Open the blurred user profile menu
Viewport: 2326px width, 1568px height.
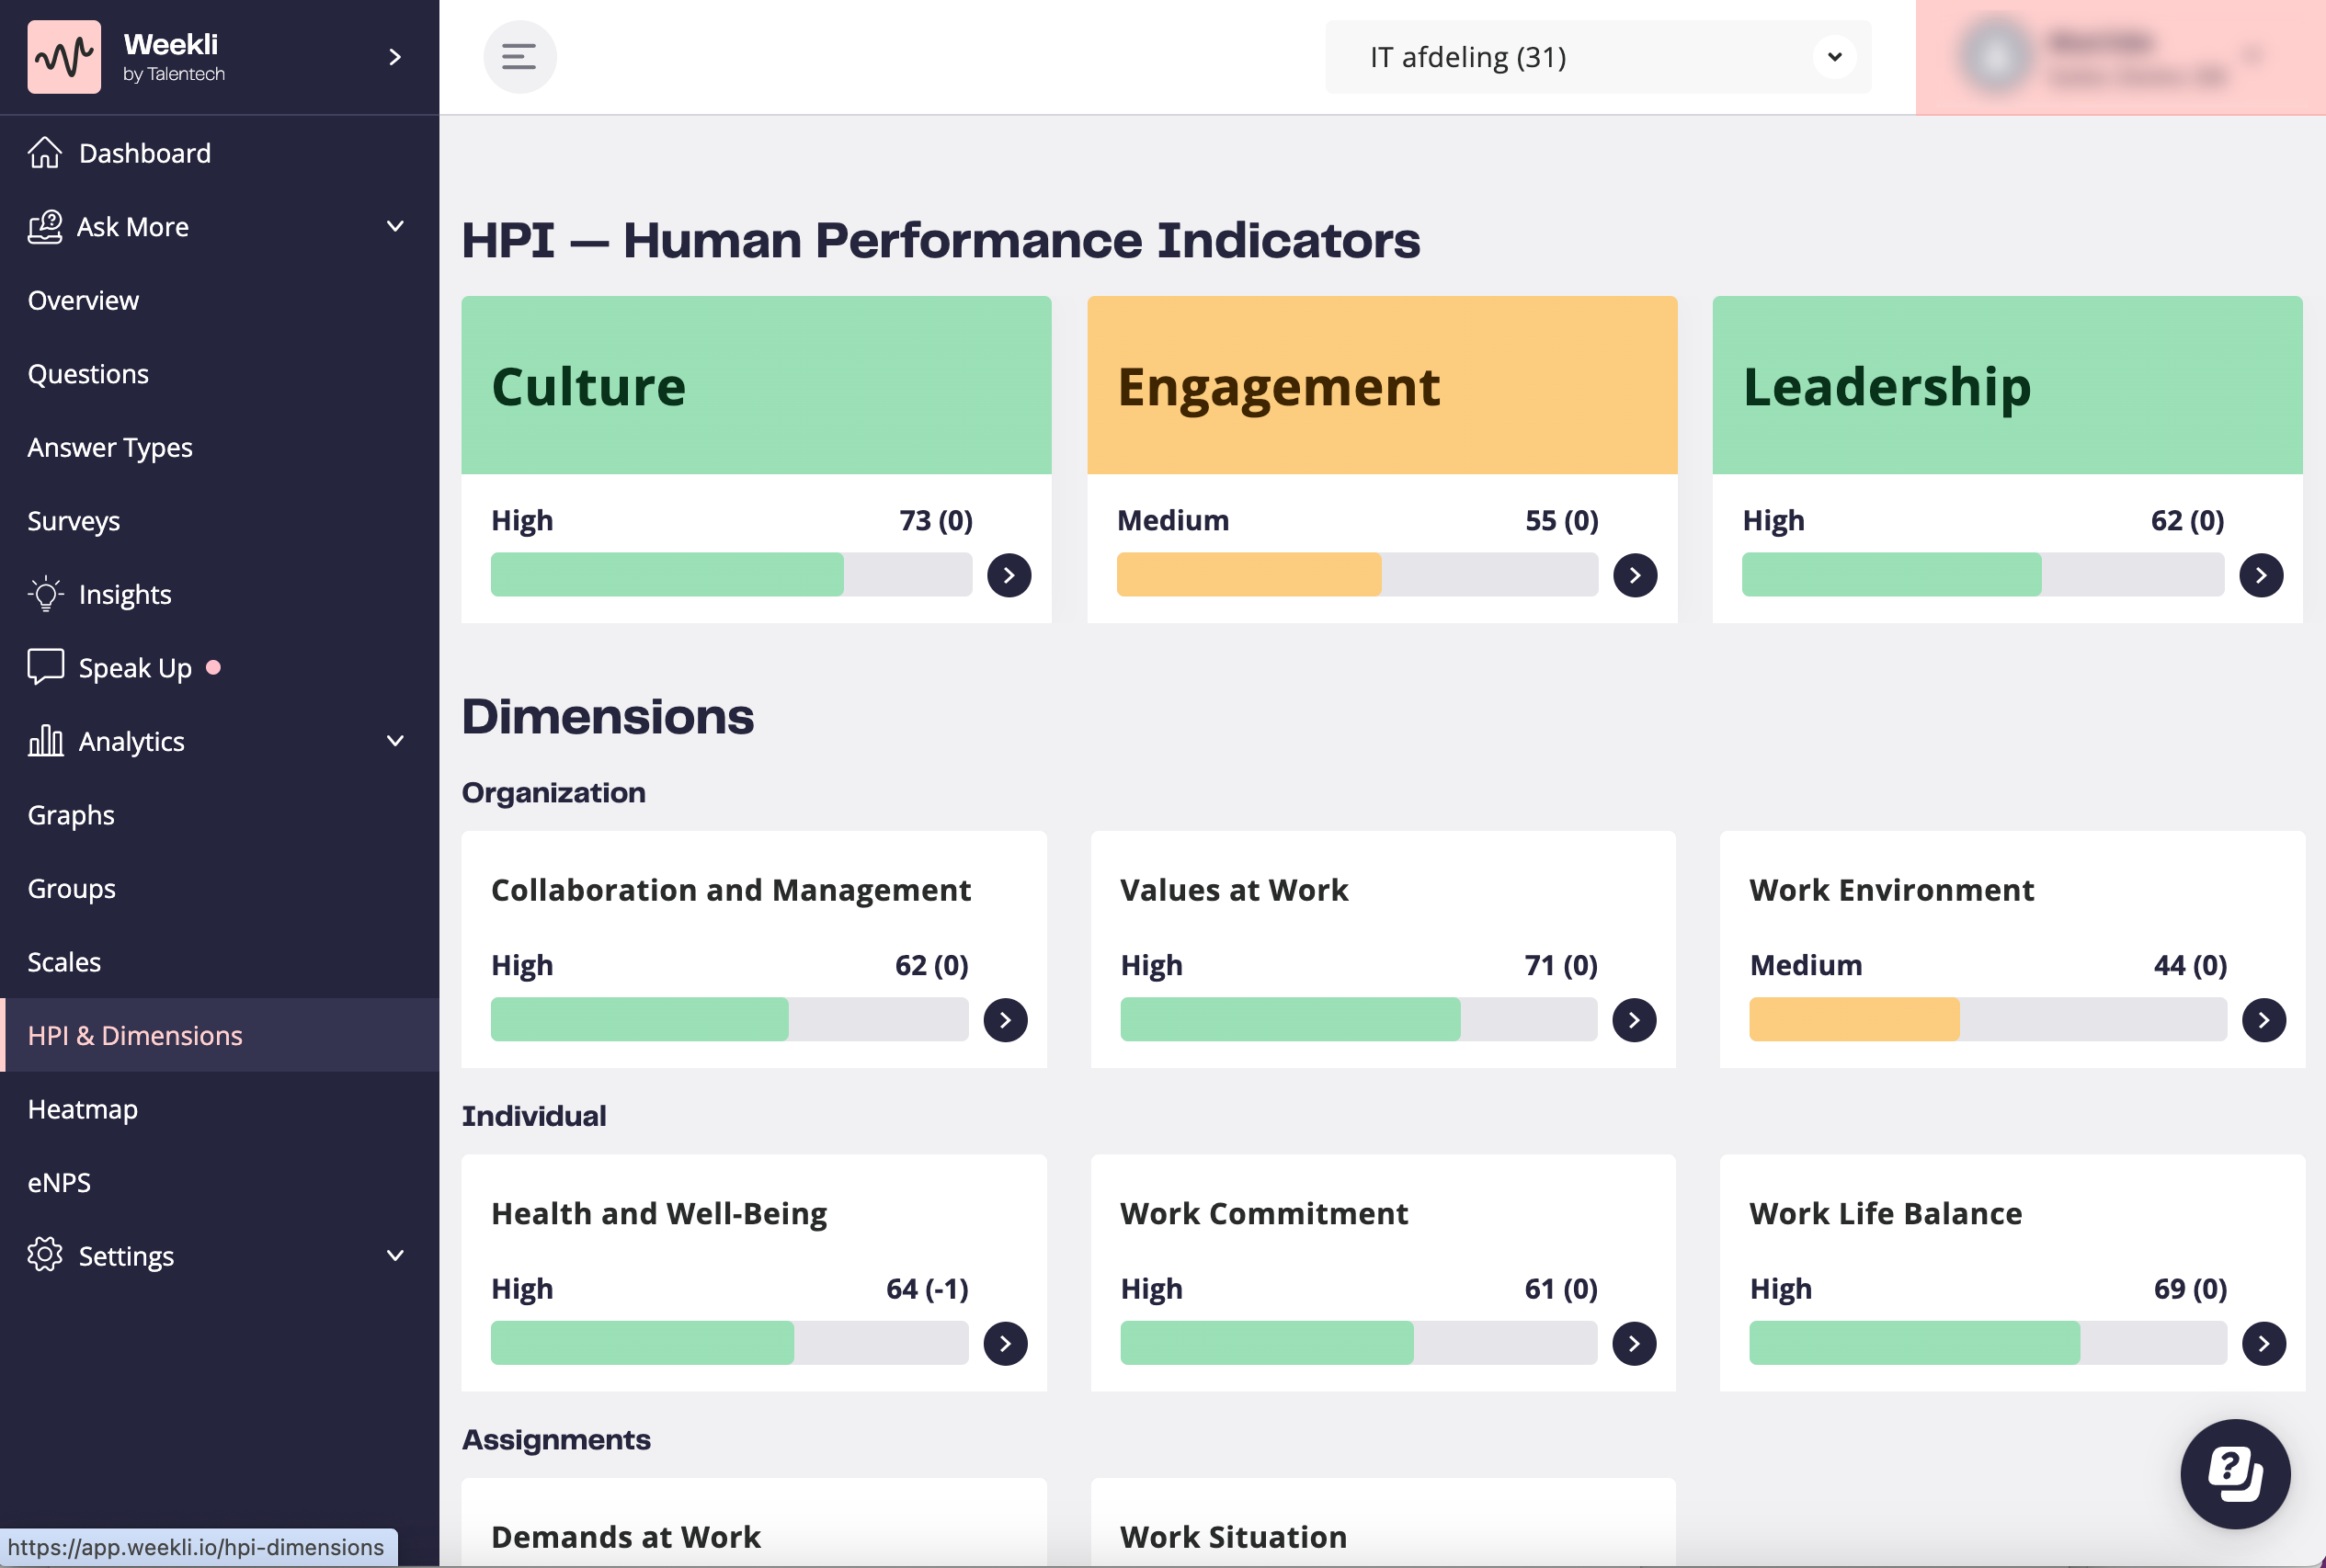pos(2120,57)
